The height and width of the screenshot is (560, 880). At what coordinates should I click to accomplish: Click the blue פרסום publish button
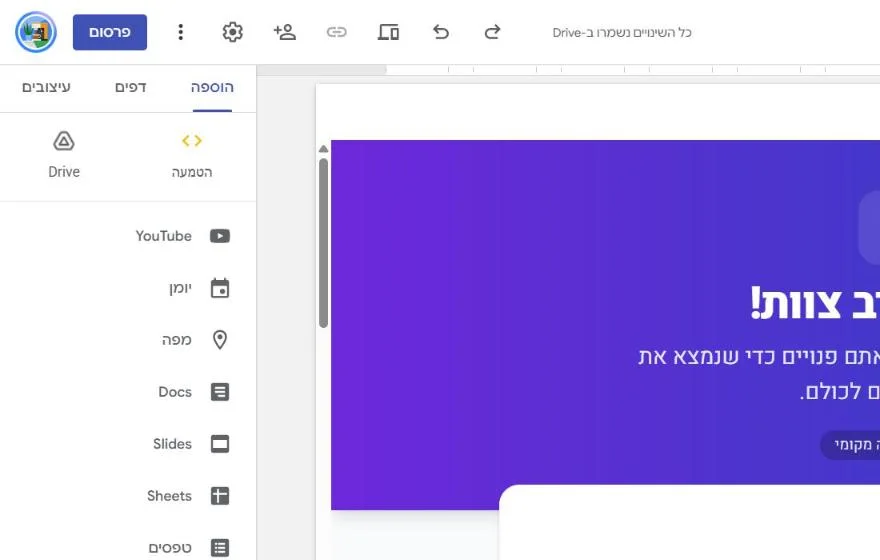tap(110, 32)
